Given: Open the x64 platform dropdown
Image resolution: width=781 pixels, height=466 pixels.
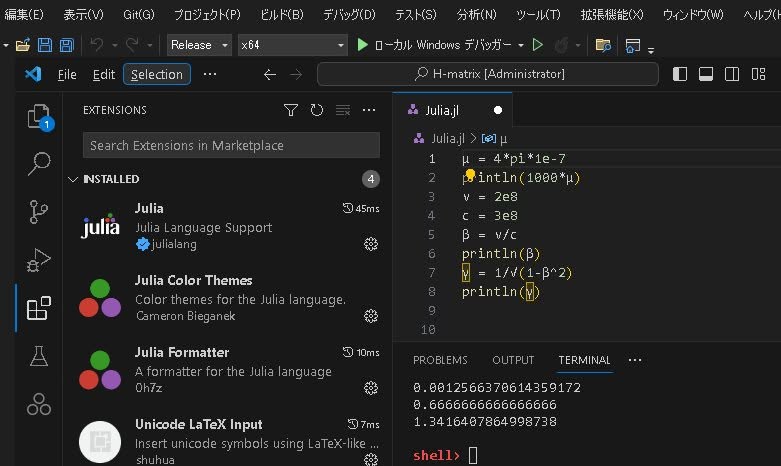Looking at the screenshot, I should click(x=292, y=45).
